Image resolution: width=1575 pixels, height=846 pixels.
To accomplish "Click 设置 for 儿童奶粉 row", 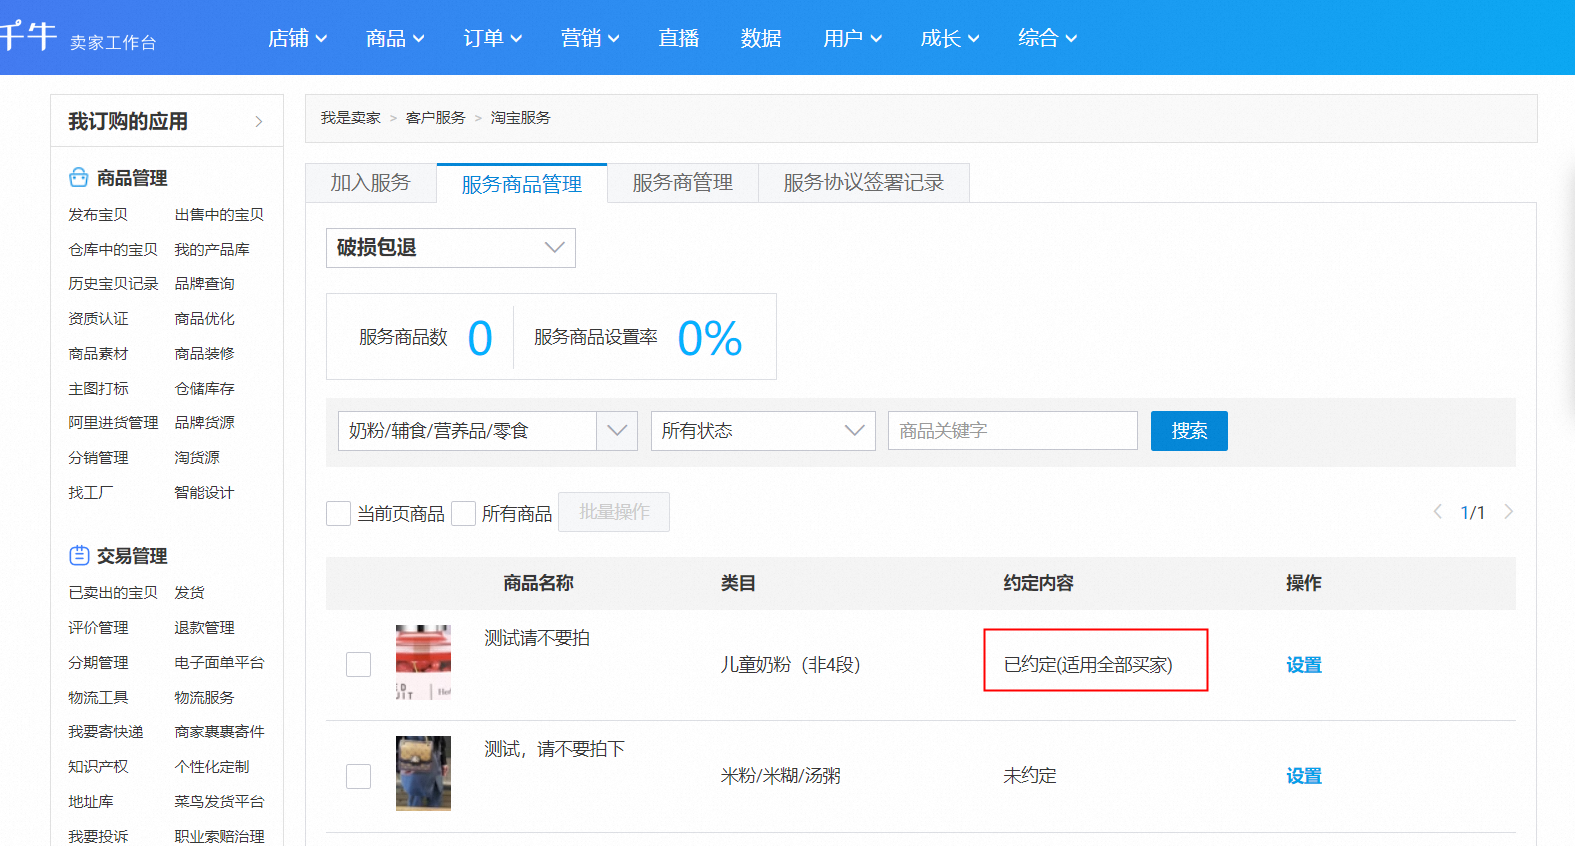I will pyautogui.click(x=1304, y=665).
